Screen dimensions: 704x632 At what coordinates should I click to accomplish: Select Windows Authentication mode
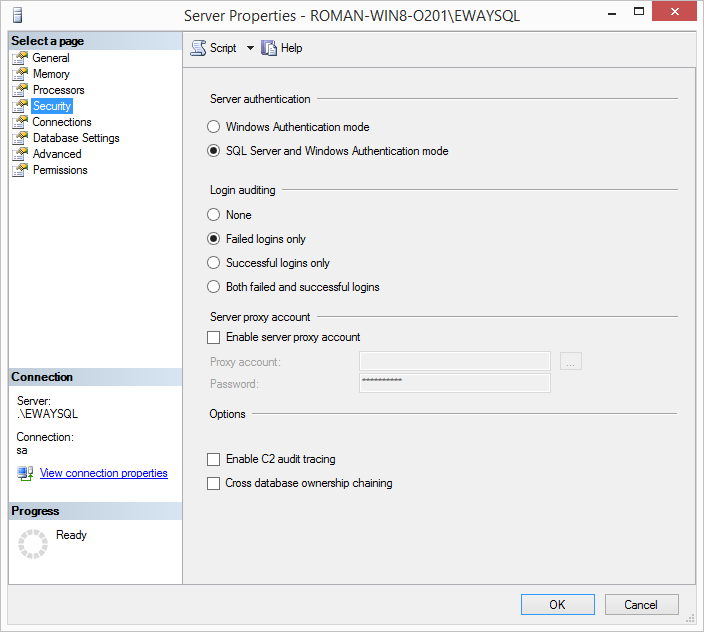pyautogui.click(x=213, y=127)
